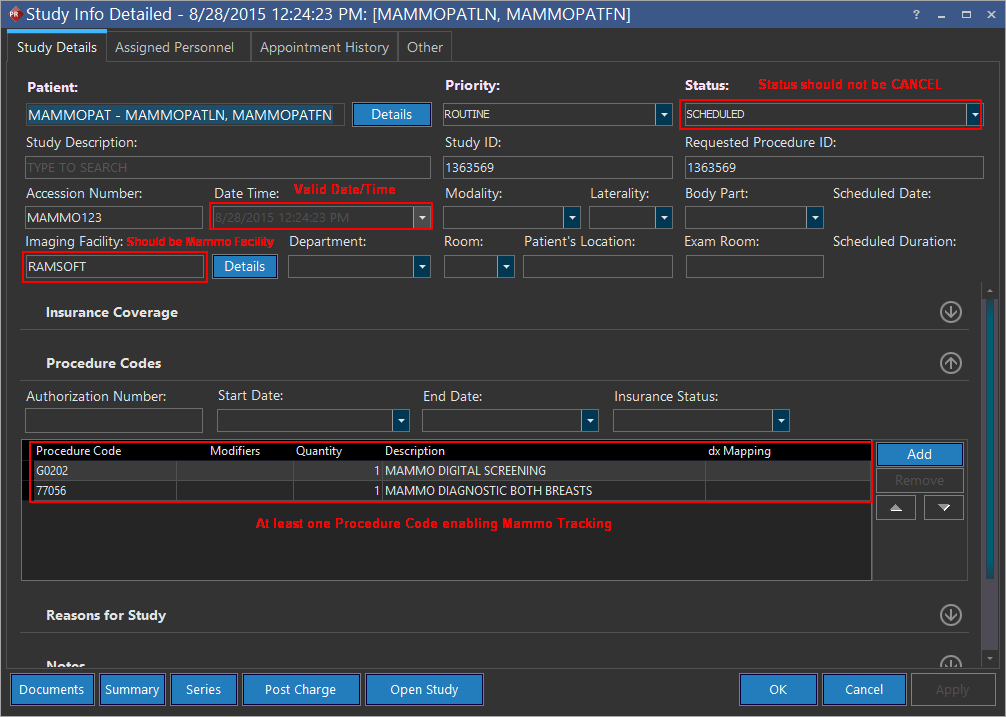Expand the Body Part dropdown

coord(815,217)
